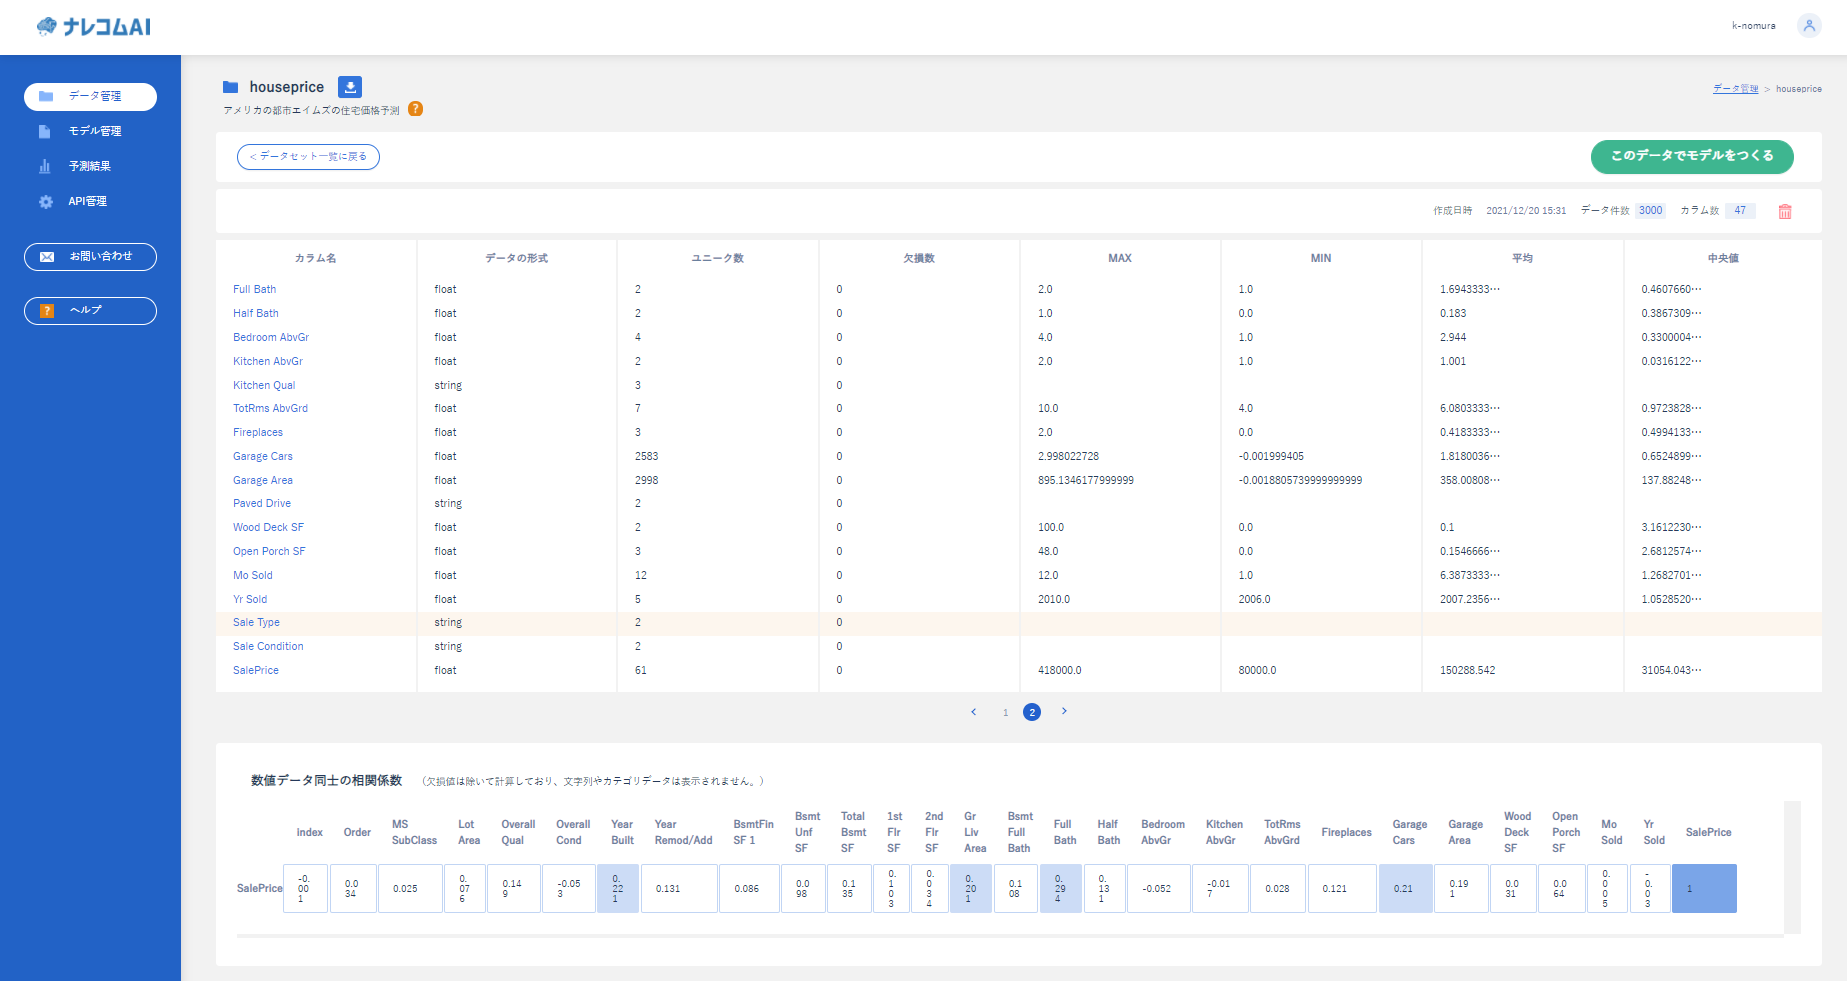Open the orange help icon next to dataset description
This screenshot has height=981, width=1847.
pos(417,109)
